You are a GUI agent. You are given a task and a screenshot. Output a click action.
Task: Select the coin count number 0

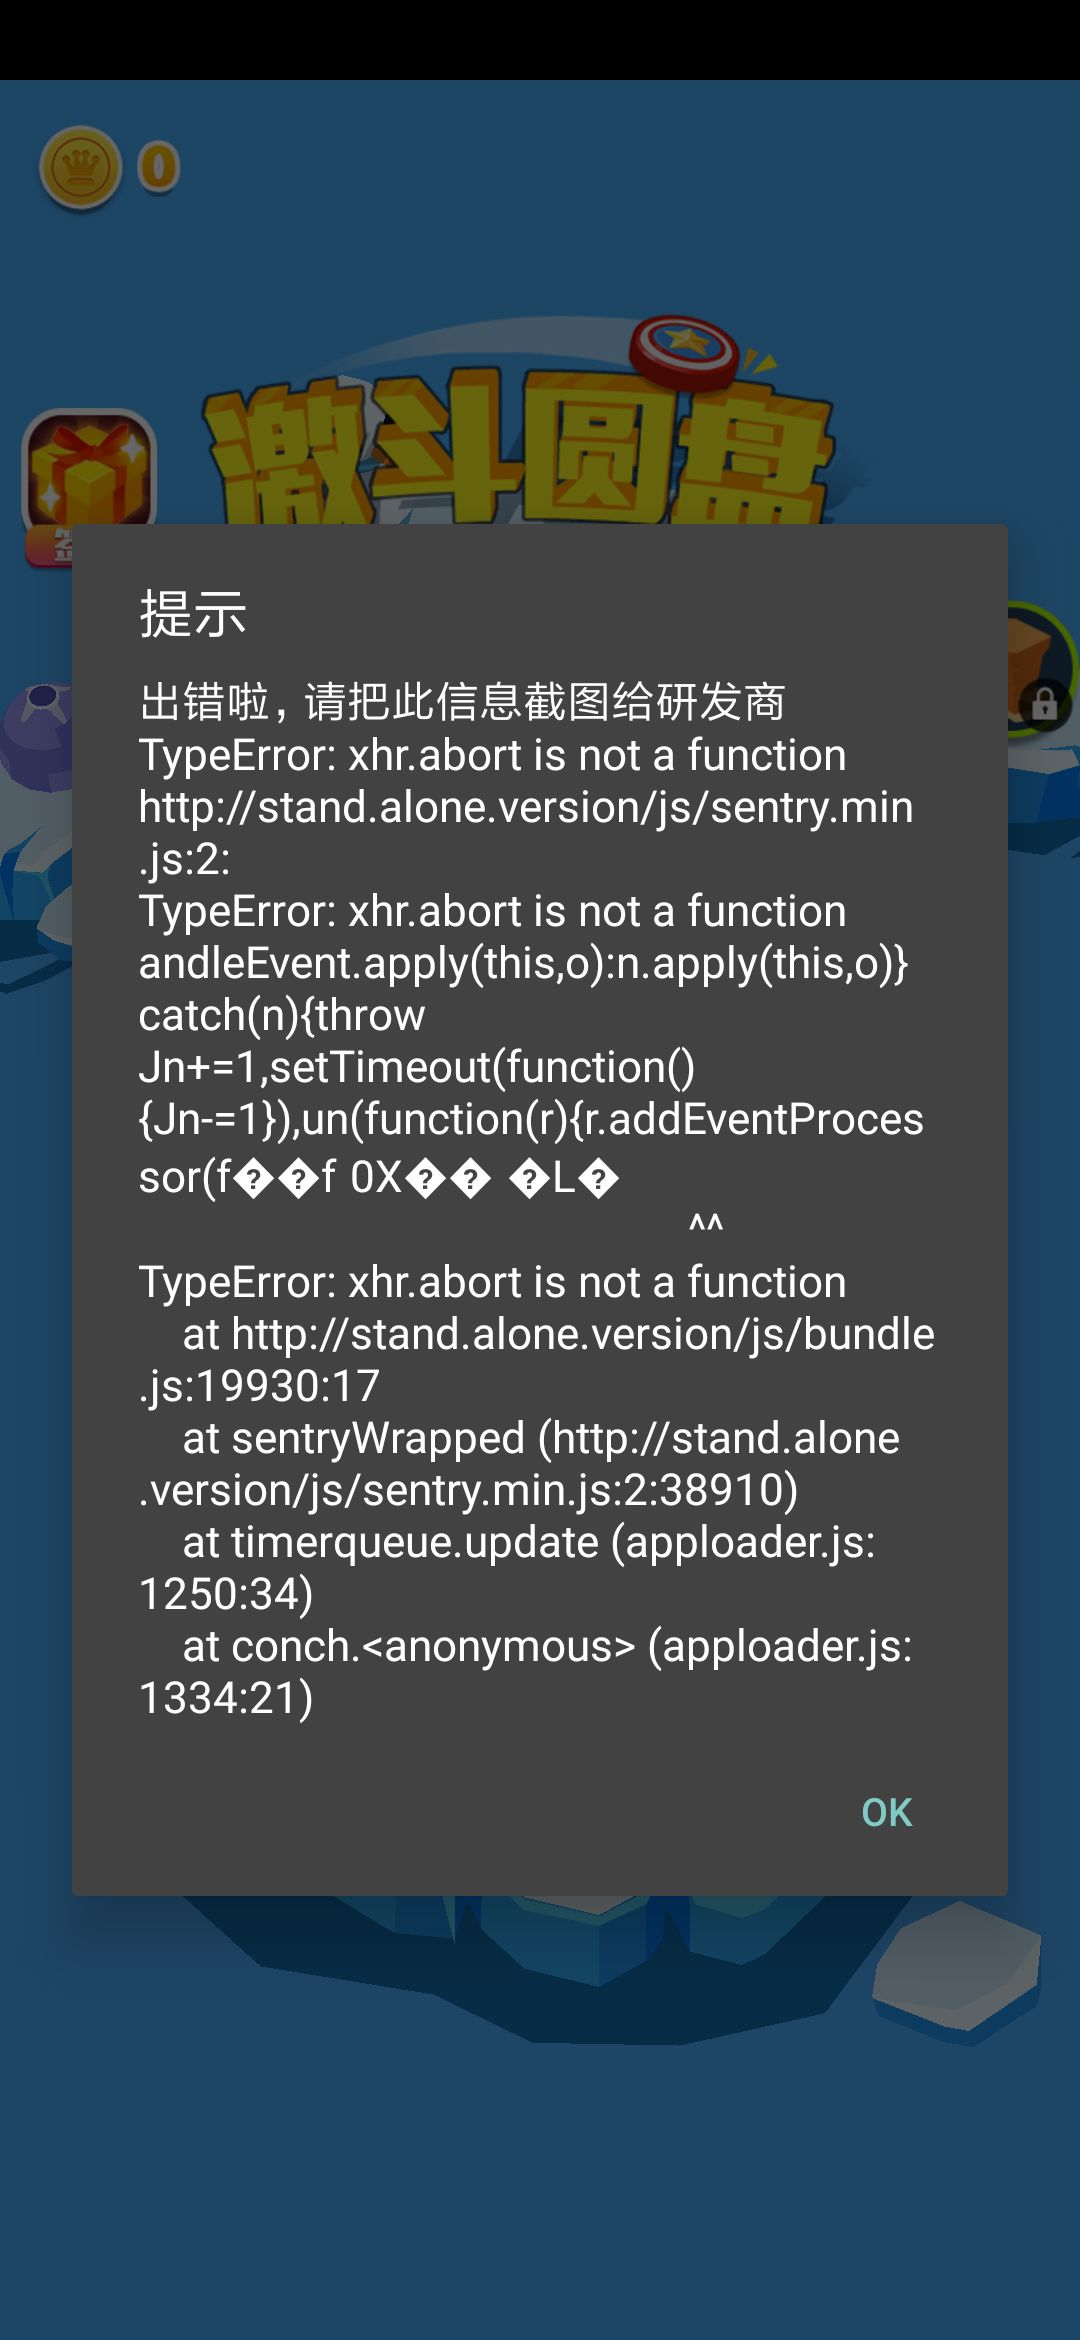(159, 167)
